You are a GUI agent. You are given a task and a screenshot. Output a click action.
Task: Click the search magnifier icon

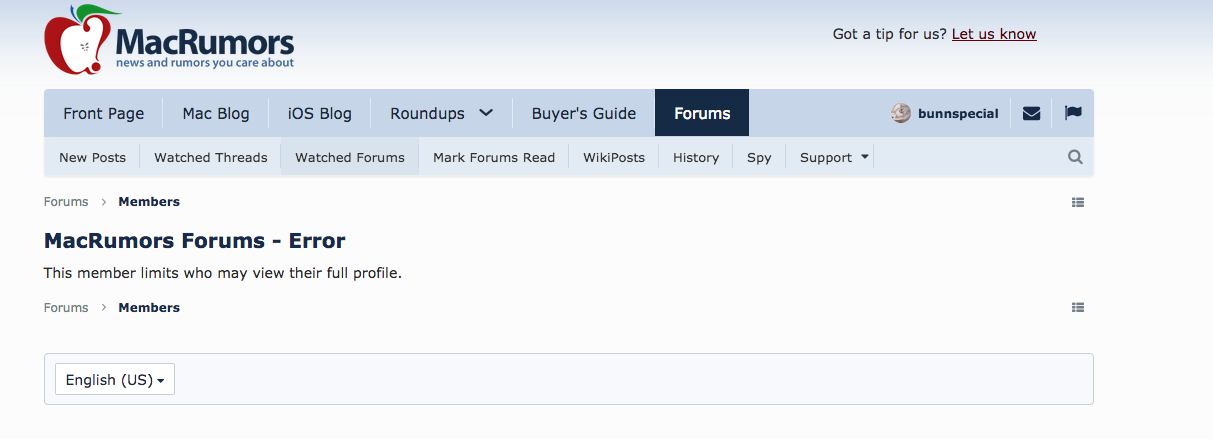[1075, 157]
